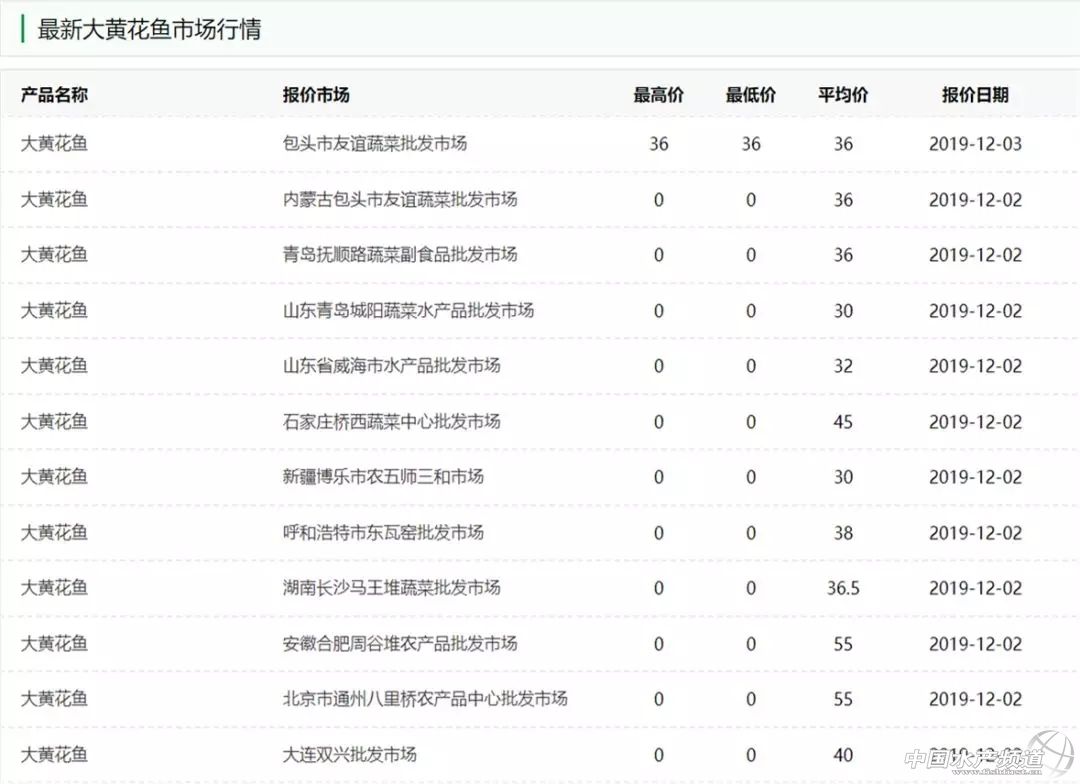Select 青岛抚顺路蔬菜副食品批发市场 row
This screenshot has width=1080, height=784.
400,254
